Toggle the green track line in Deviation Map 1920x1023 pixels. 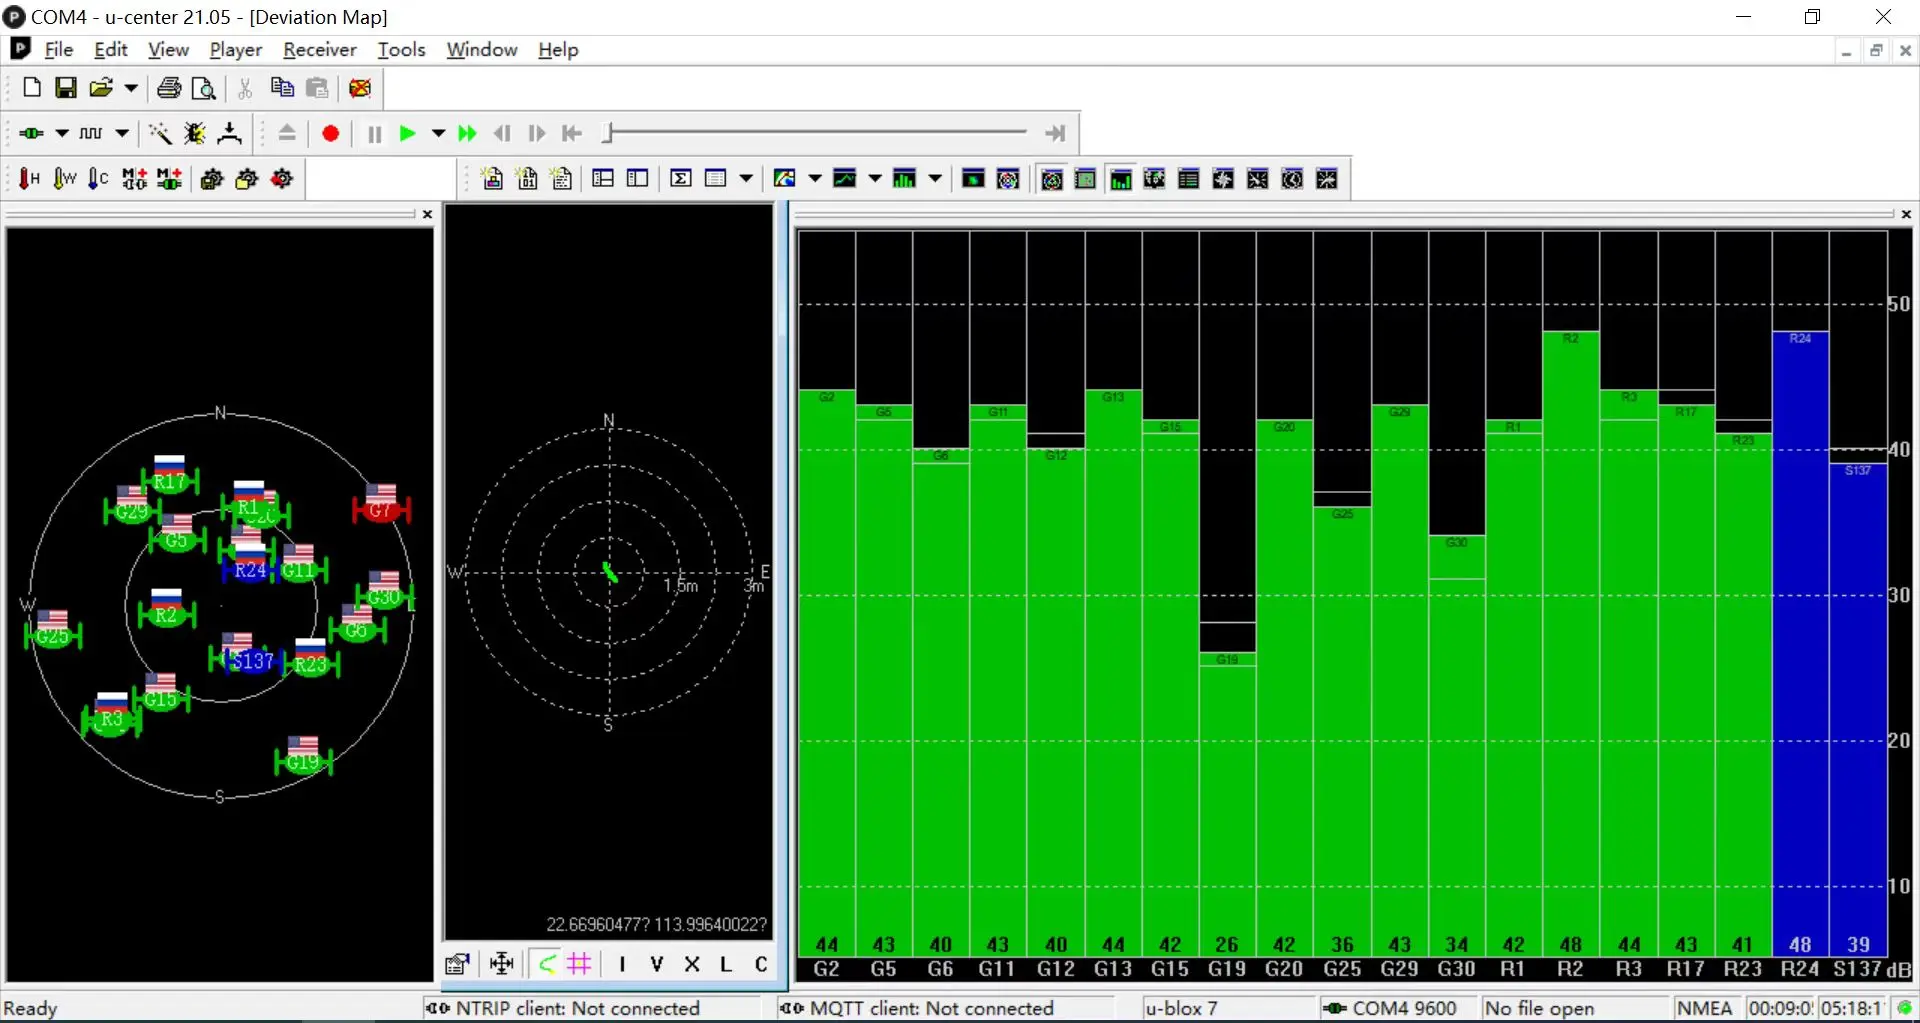546,964
